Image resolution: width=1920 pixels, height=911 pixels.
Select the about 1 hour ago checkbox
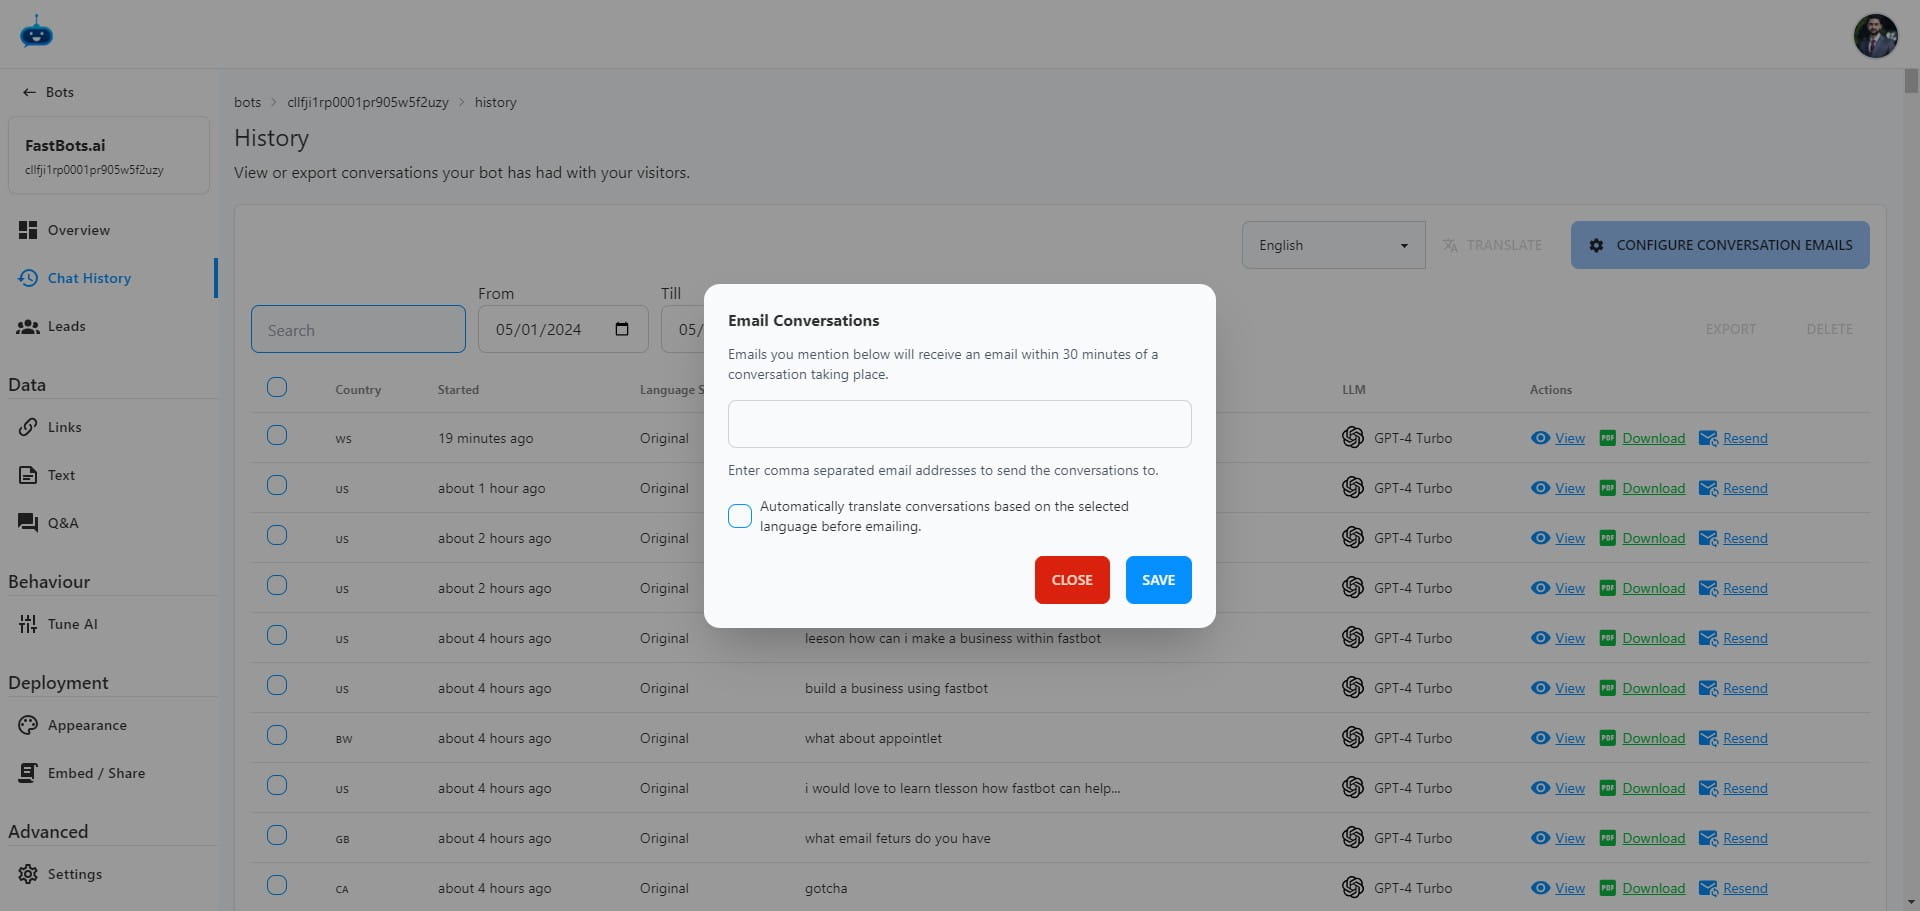point(277,485)
